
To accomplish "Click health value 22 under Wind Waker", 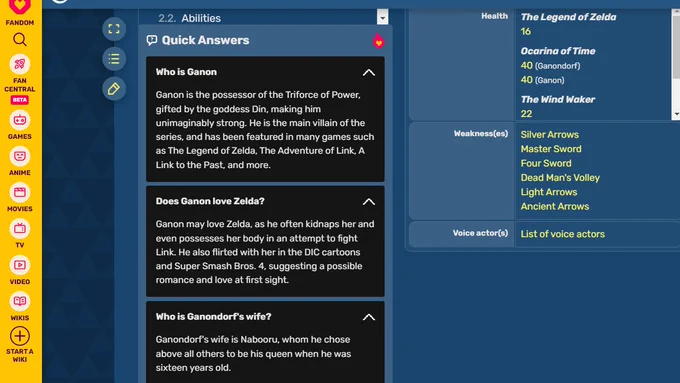I will click(x=526, y=114).
